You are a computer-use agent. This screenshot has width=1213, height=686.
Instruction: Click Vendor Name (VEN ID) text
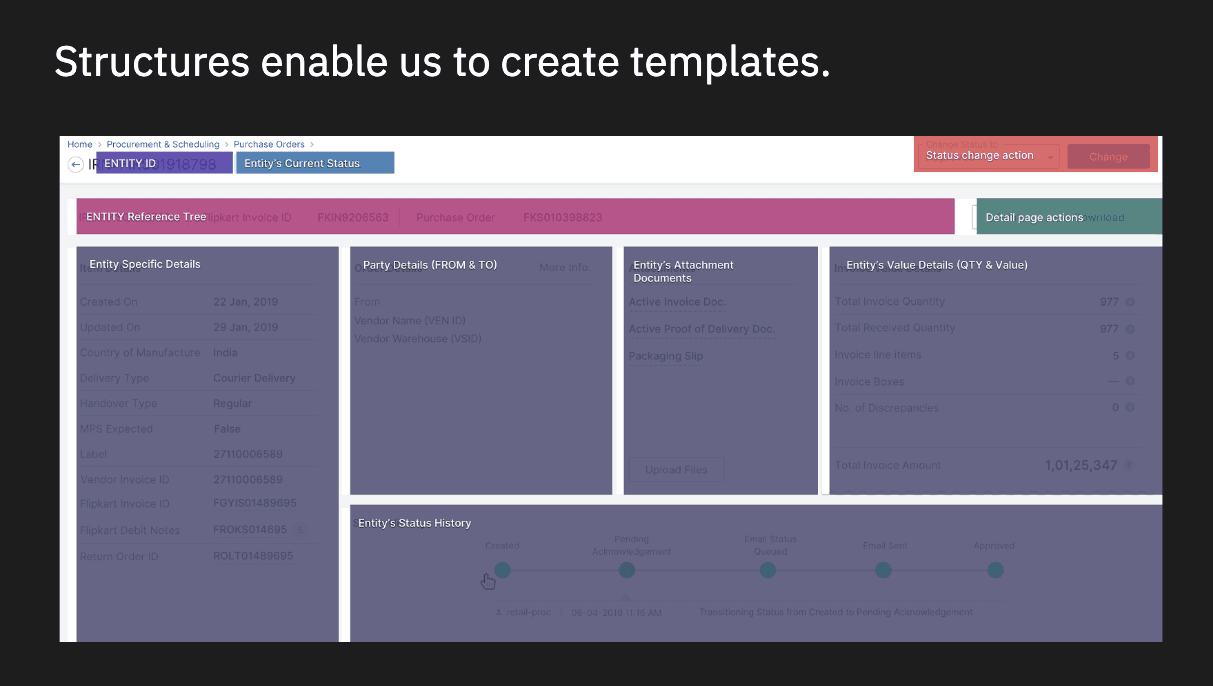point(410,321)
